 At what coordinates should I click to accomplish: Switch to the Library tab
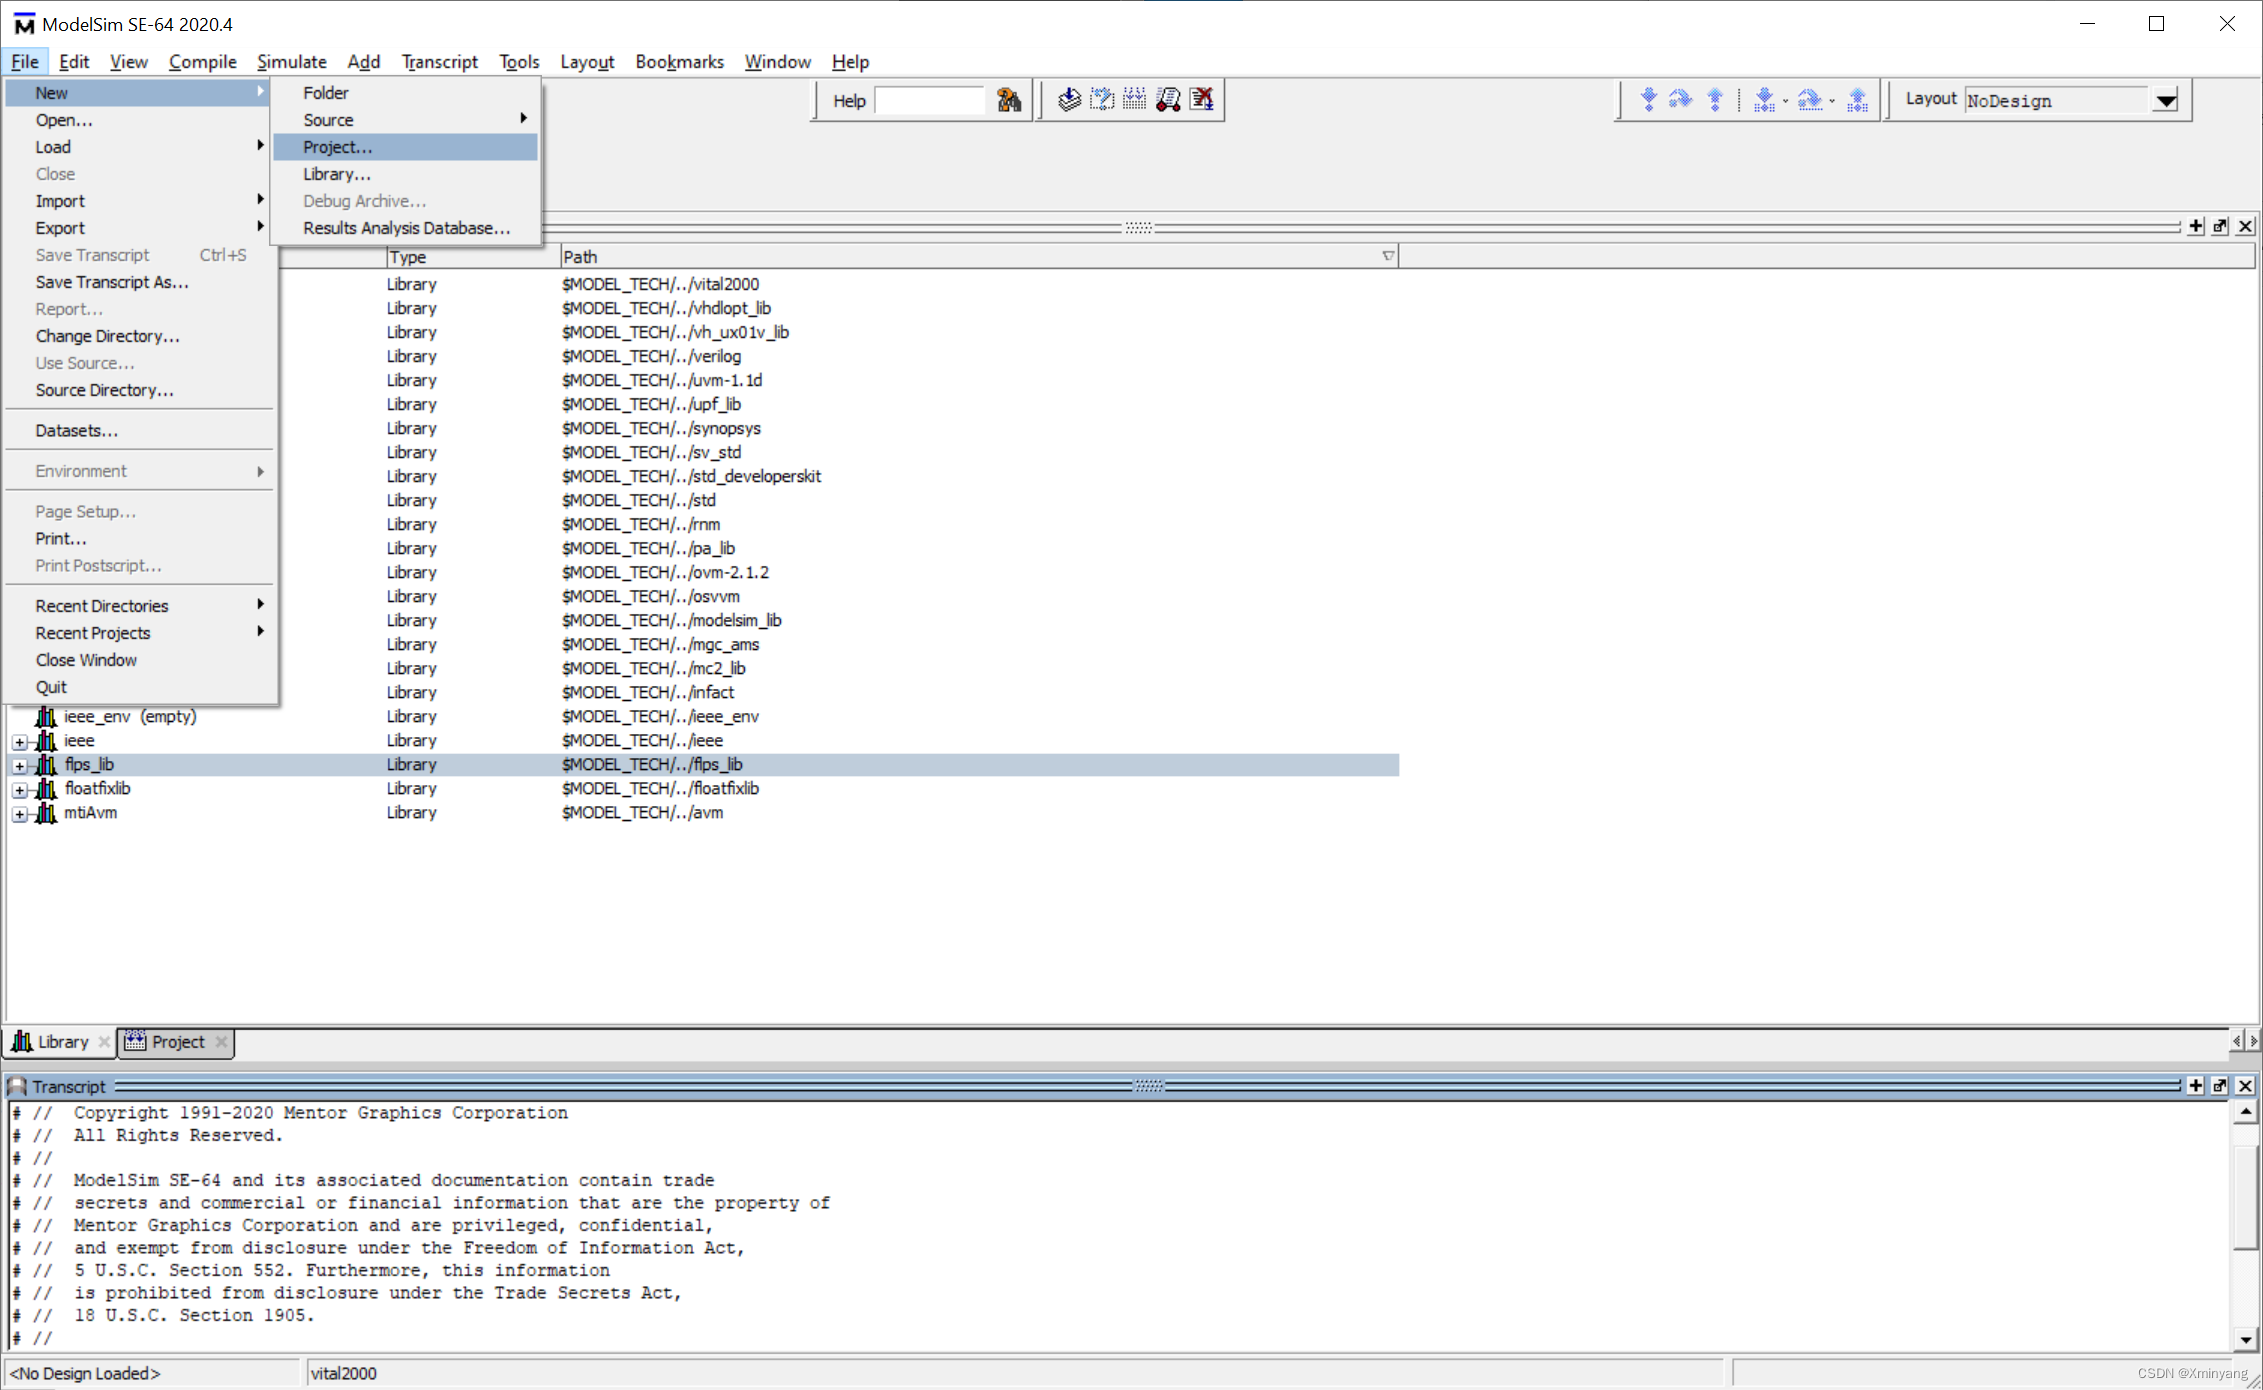point(60,1042)
